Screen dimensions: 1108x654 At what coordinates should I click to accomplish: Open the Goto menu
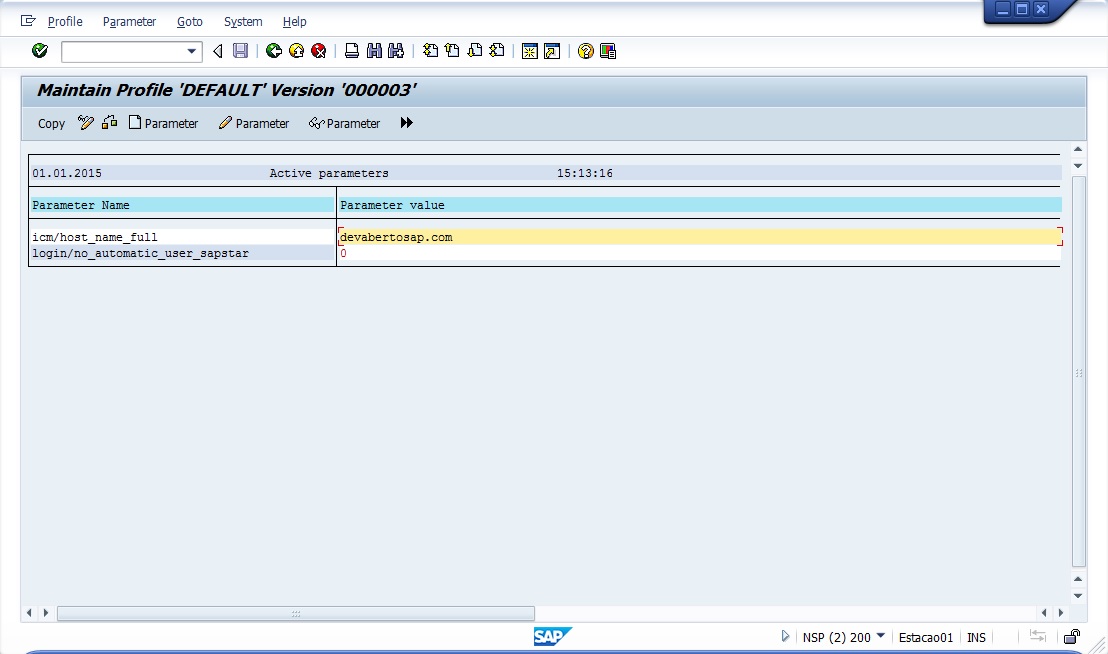(x=189, y=21)
